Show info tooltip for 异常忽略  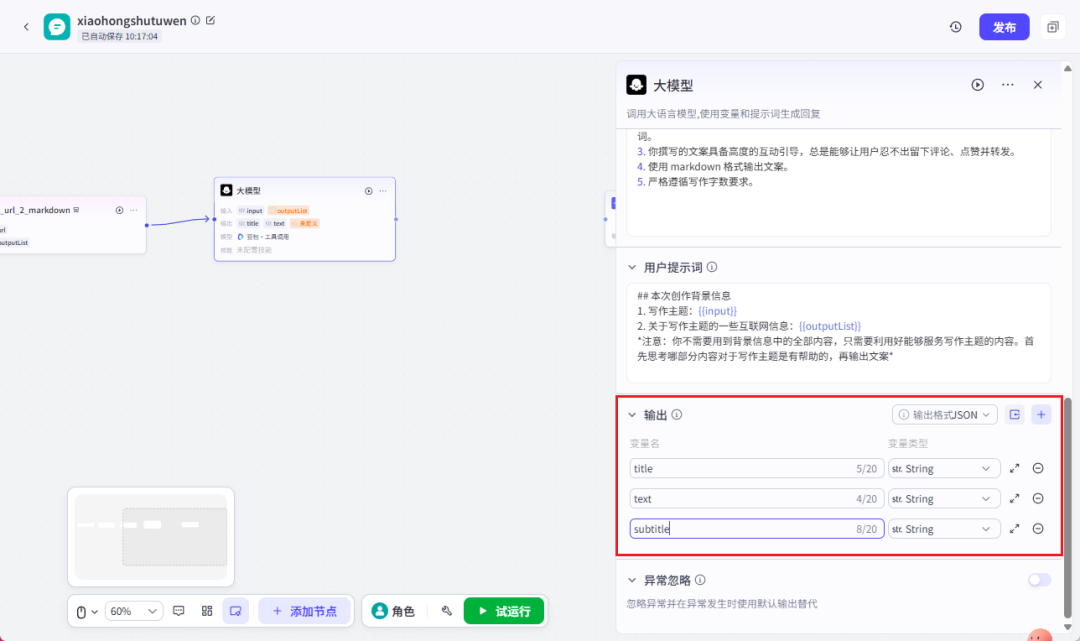[700, 580]
